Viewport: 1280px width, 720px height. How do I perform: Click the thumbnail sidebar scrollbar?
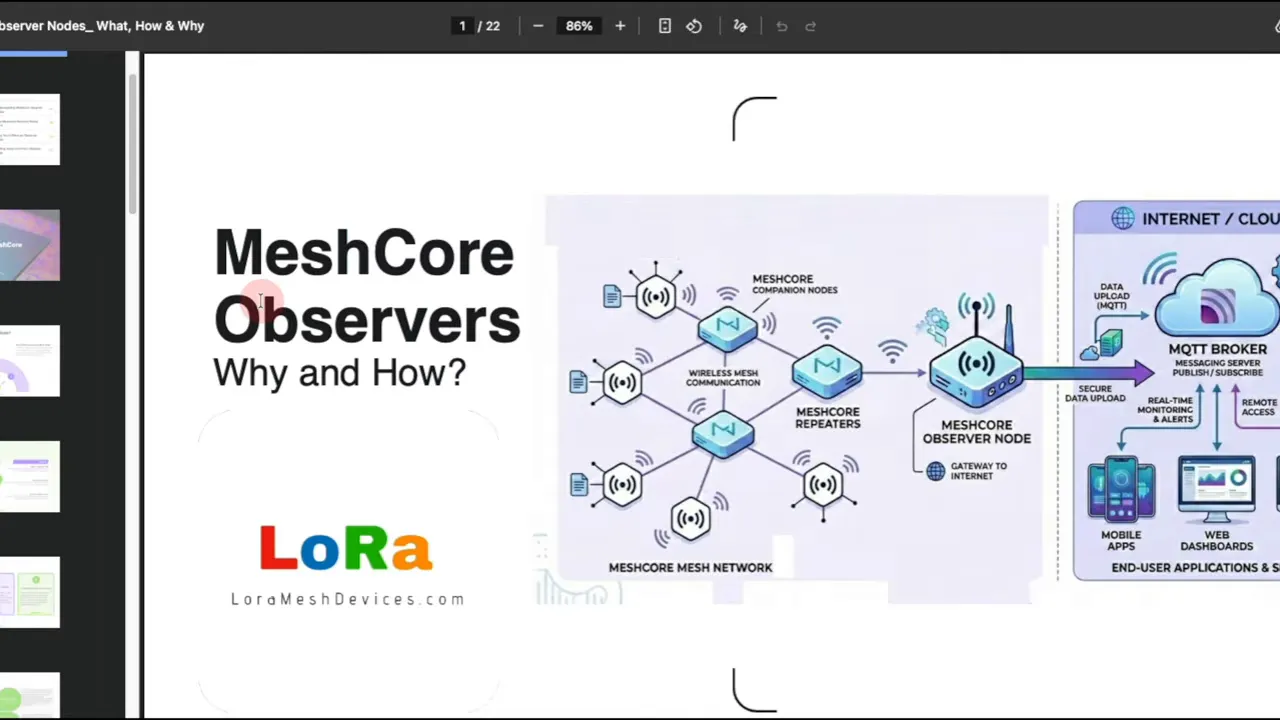pyautogui.click(x=132, y=145)
